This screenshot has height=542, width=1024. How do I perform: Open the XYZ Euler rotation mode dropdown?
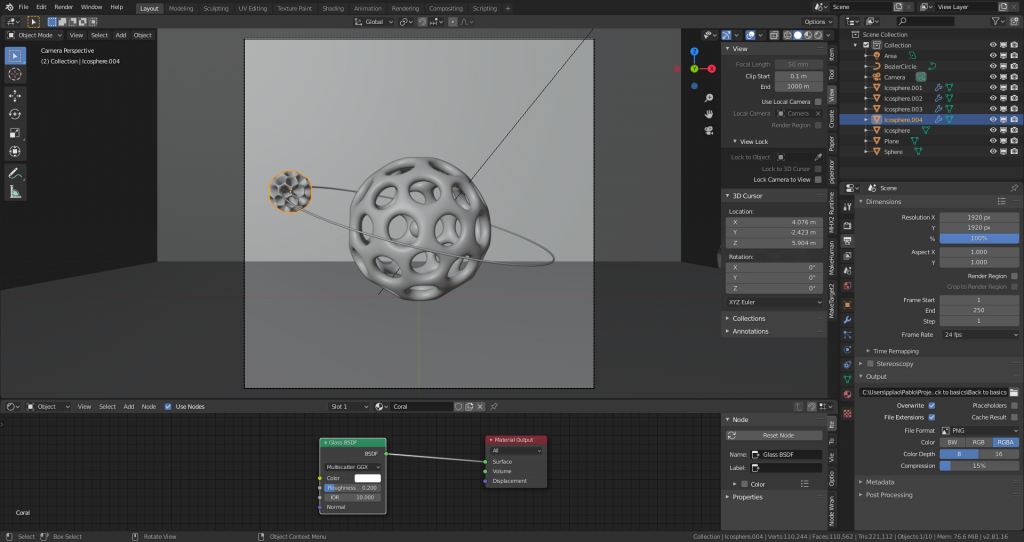click(775, 302)
